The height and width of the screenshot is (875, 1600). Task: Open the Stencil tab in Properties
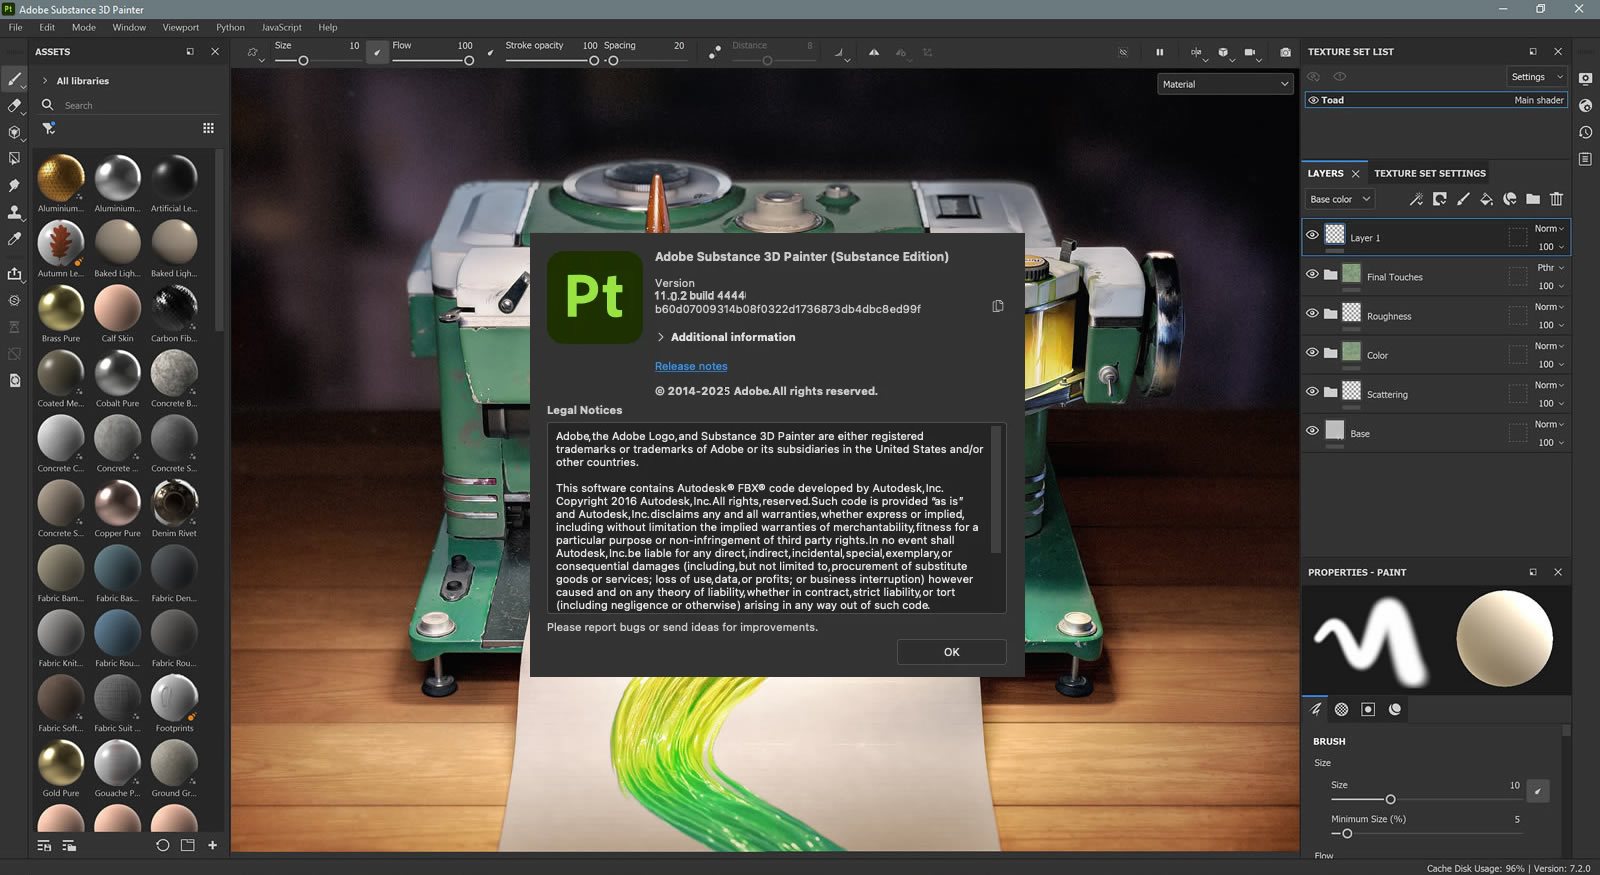coord(1368,709)
